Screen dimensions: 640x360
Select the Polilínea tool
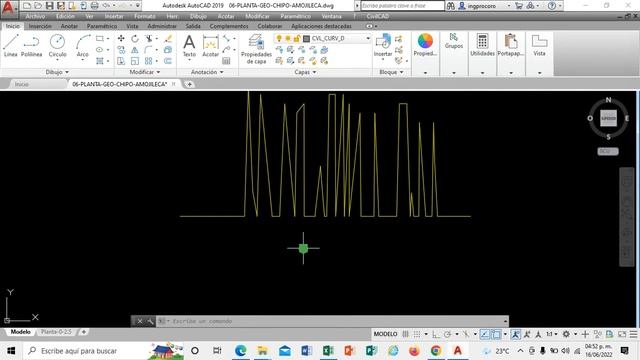point(31,46)
